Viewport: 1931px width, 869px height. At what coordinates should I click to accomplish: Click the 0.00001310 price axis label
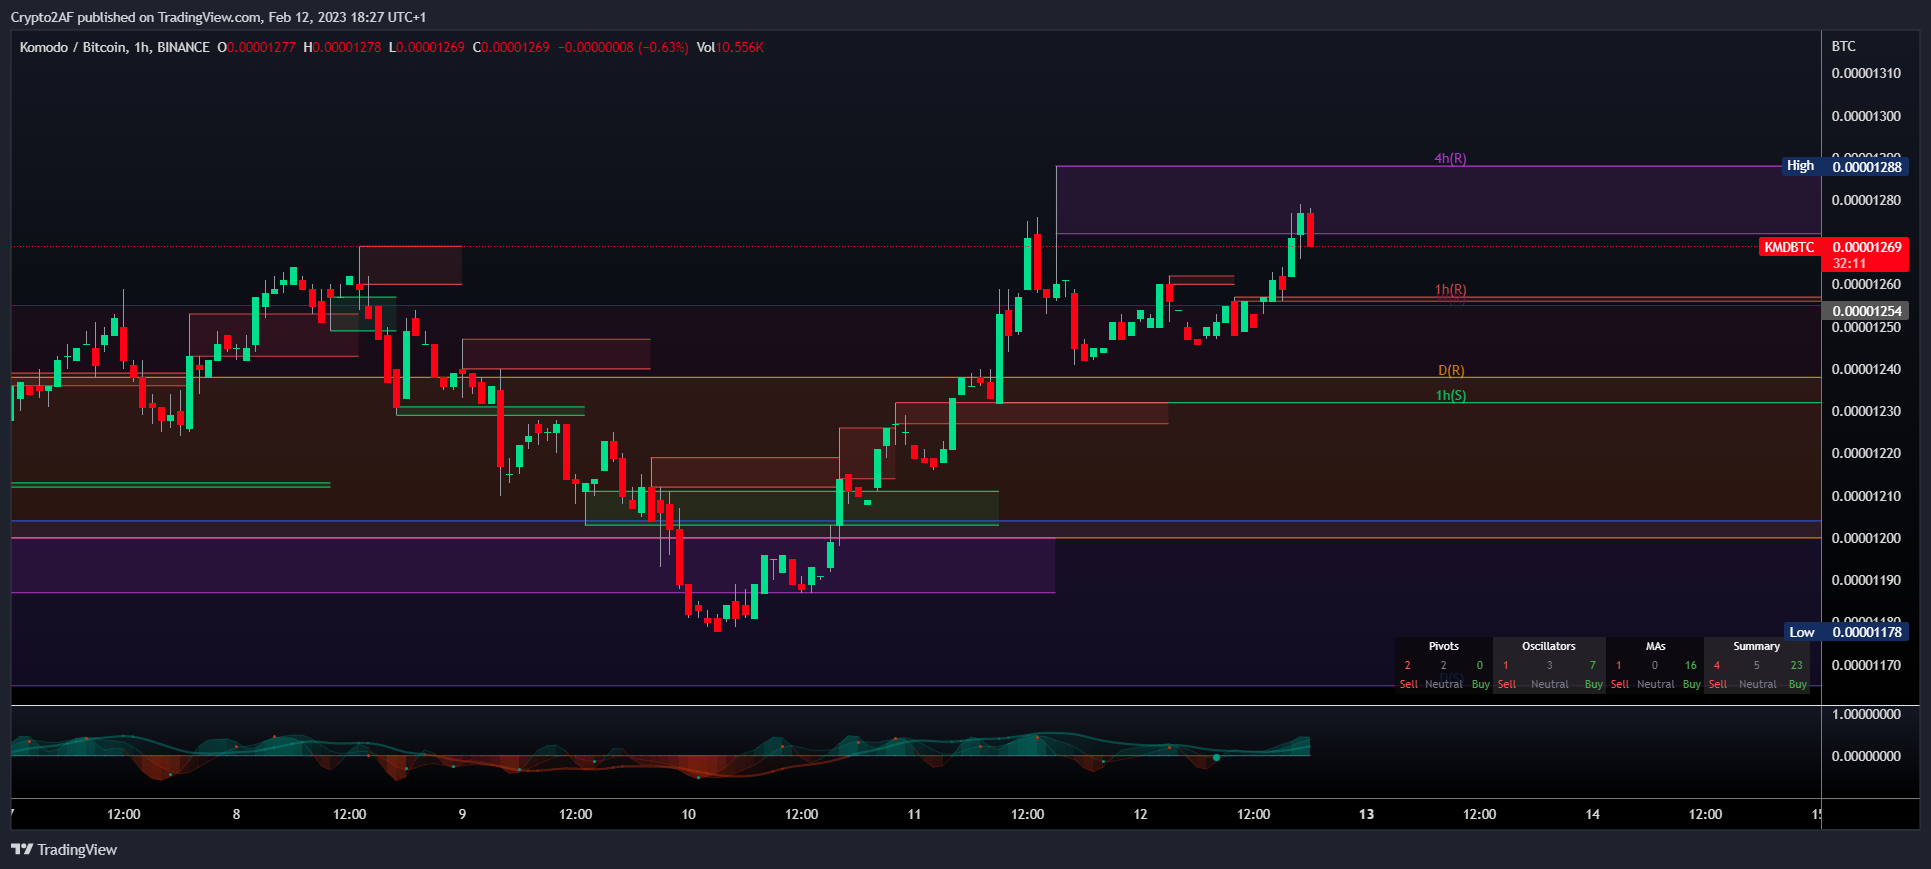(1866, 73)
